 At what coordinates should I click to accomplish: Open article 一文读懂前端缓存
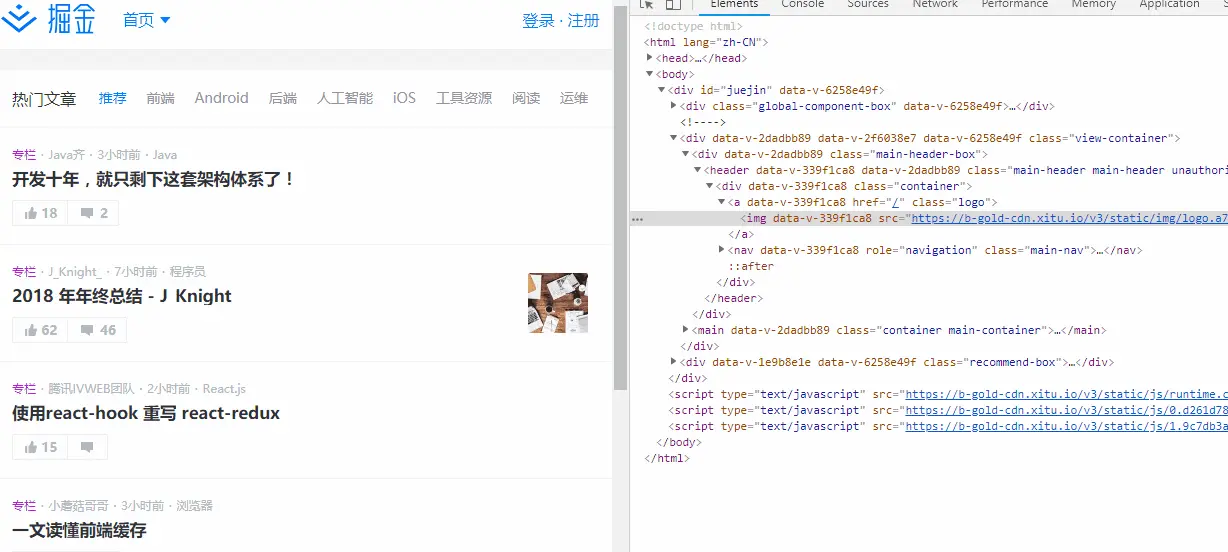click(79, 530)
